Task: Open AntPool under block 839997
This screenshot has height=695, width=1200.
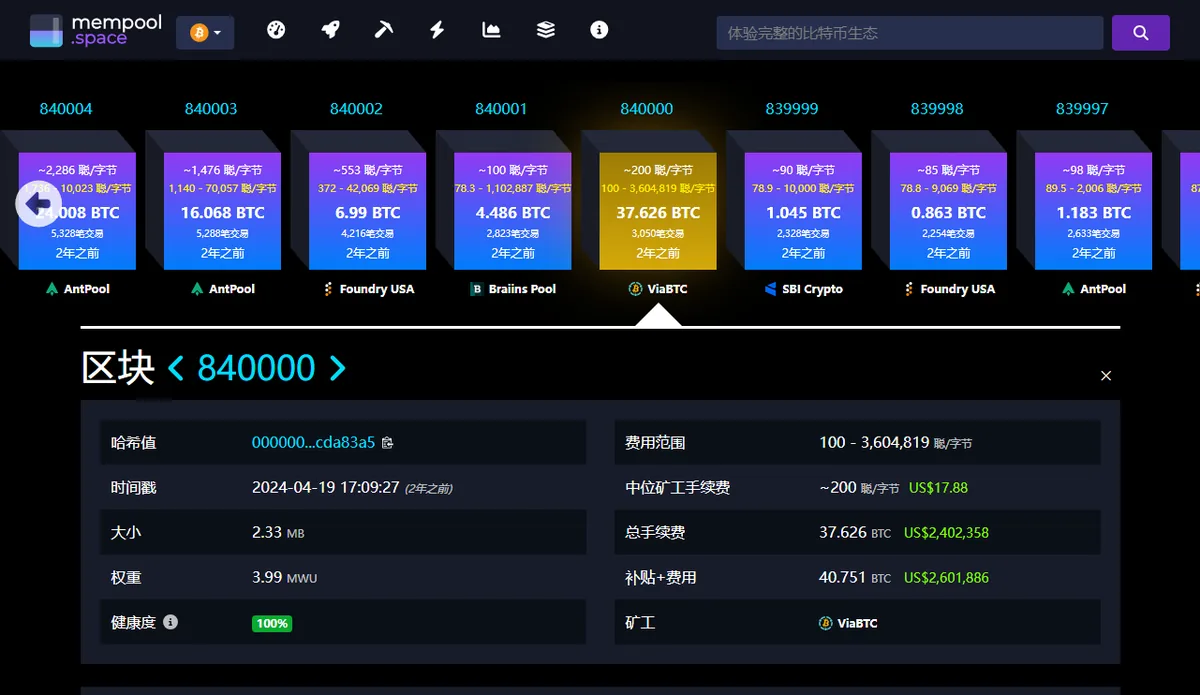Action: (1093, 289)
